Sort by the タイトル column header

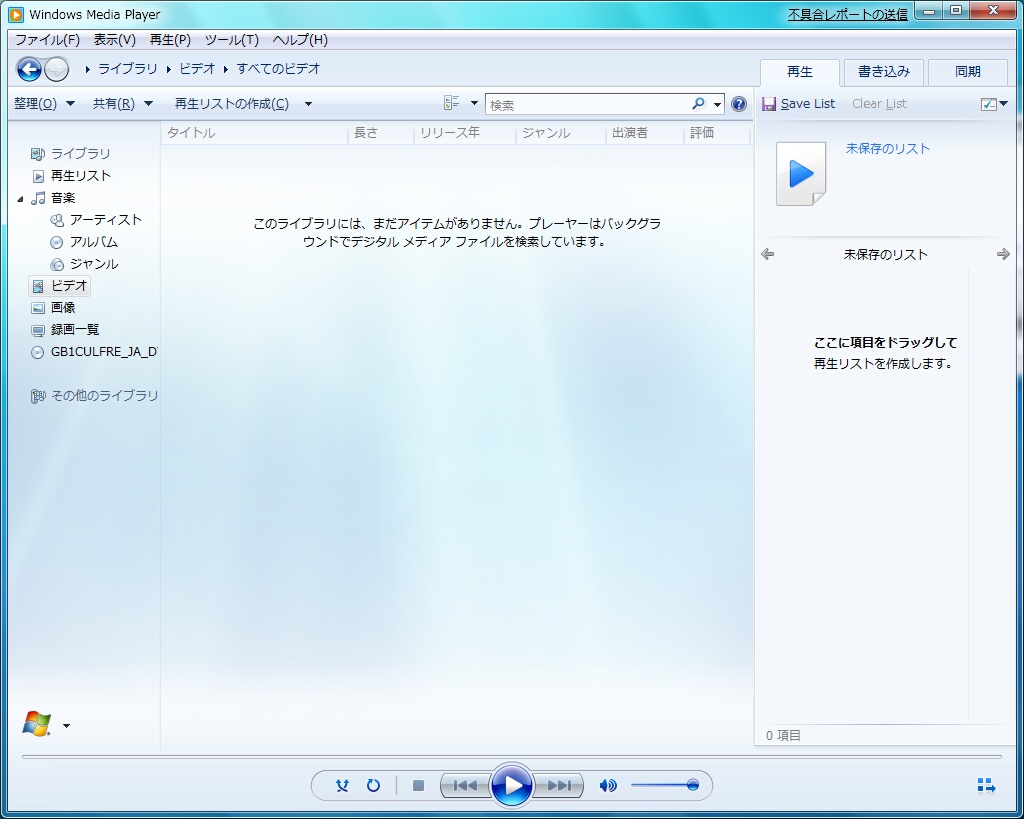255,133
